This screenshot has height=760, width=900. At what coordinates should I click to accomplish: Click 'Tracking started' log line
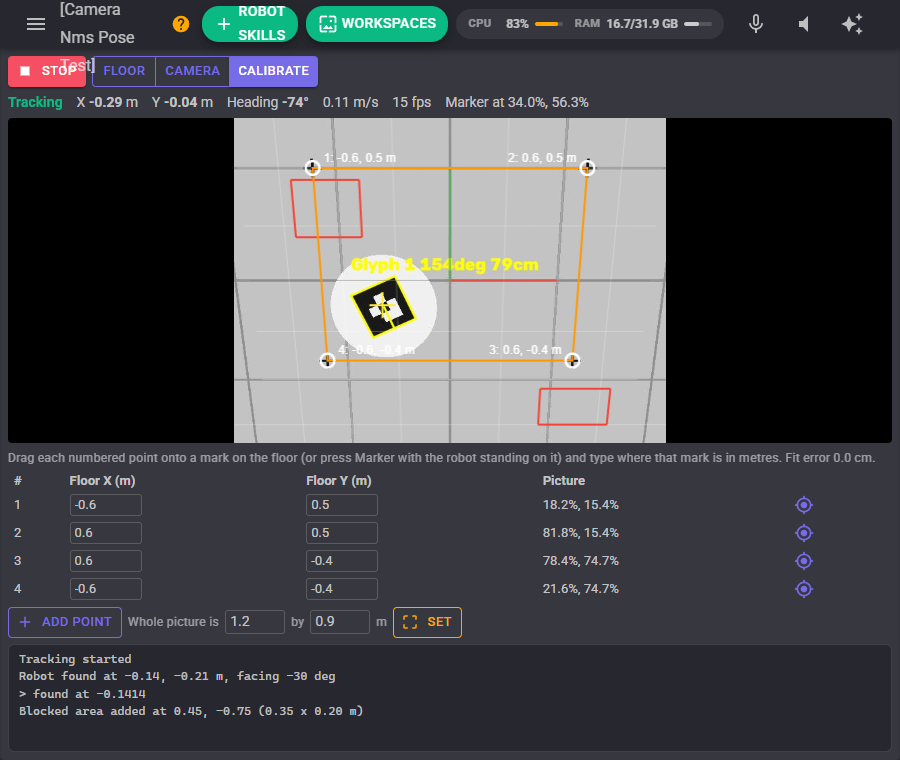pyautogui.click(x=75, y=659)
